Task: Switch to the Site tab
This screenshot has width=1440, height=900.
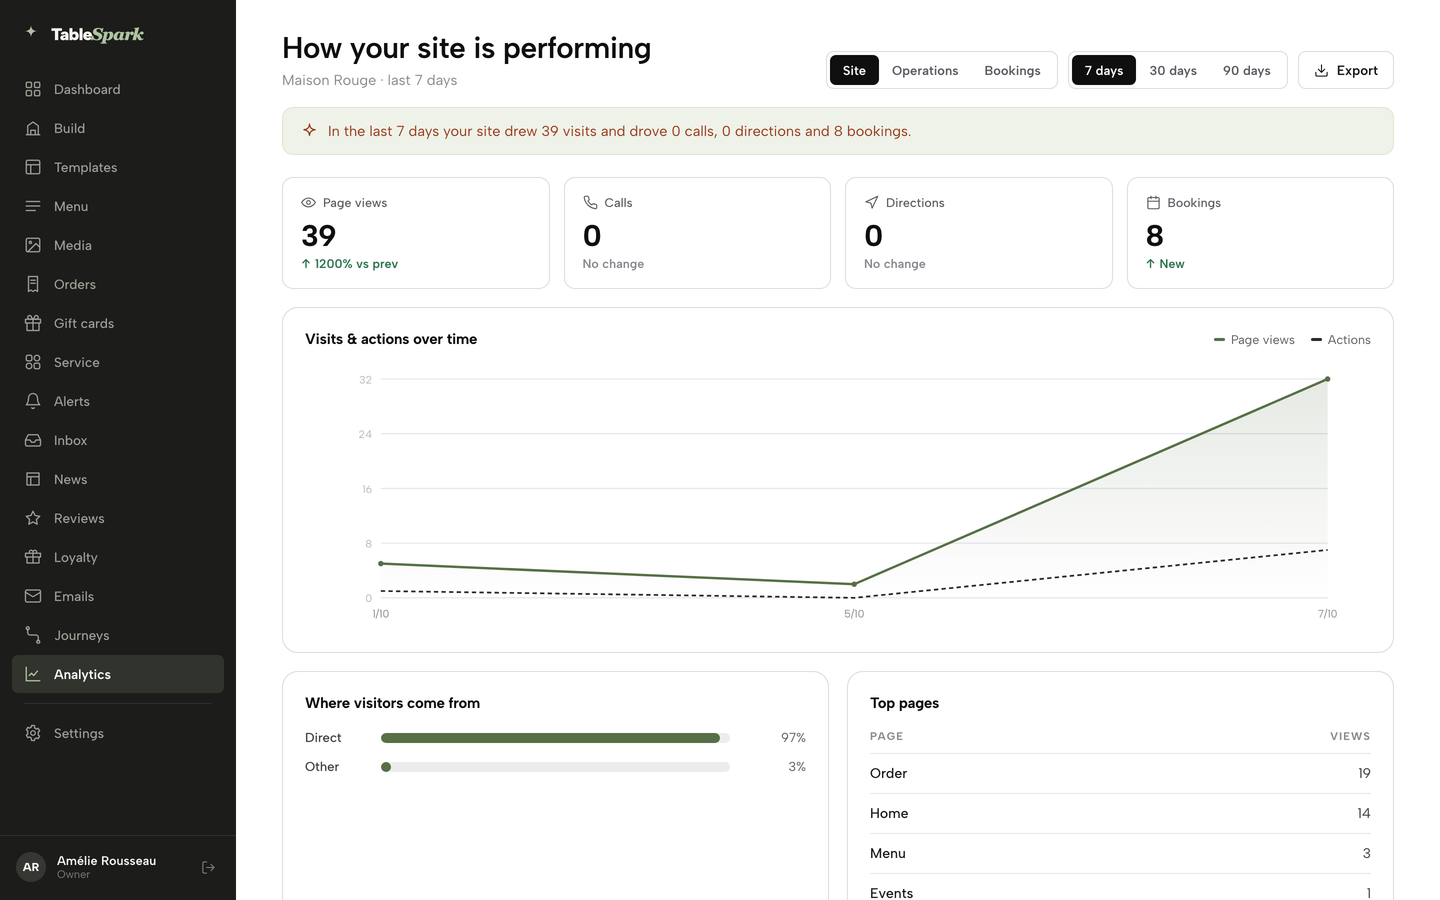Action: click(x=854, y=70)
